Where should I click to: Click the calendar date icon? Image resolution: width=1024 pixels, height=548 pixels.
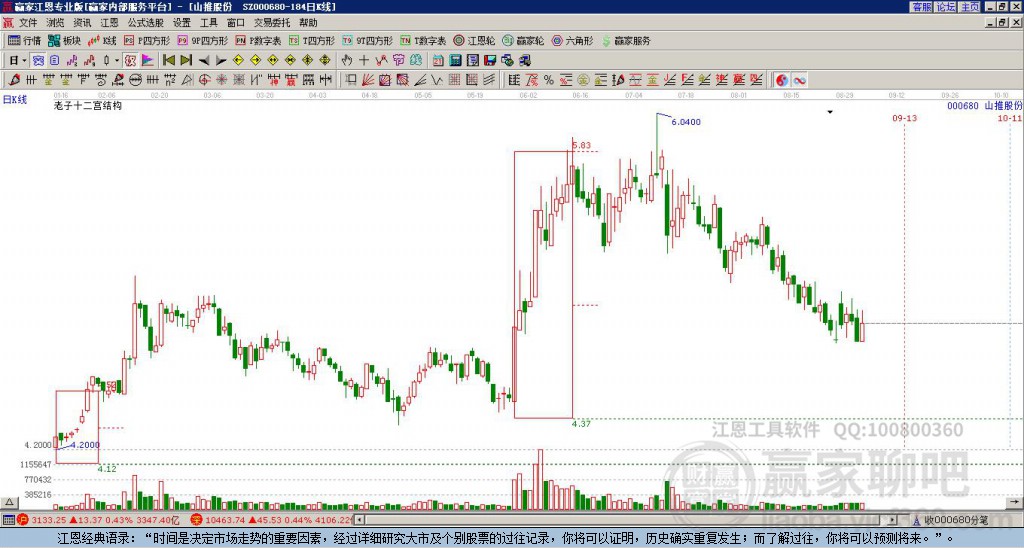point(438,60)
